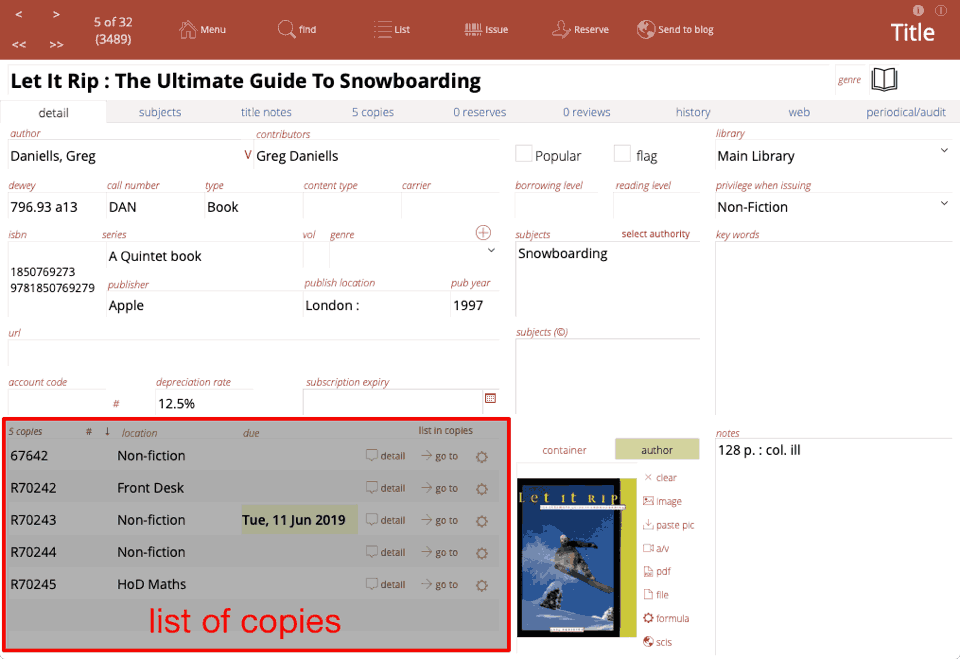Tick the flag checkbox
The image size is (960, 659).
[622, 154]
